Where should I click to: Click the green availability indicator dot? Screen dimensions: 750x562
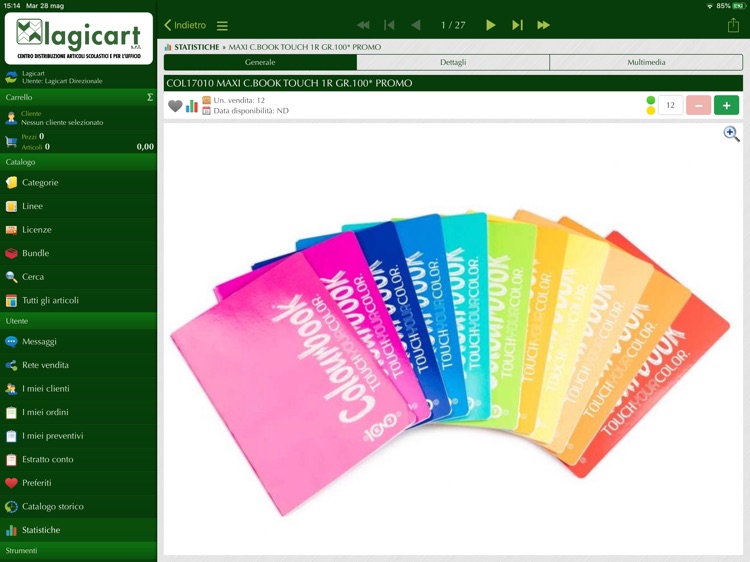[x=651, y=100]
